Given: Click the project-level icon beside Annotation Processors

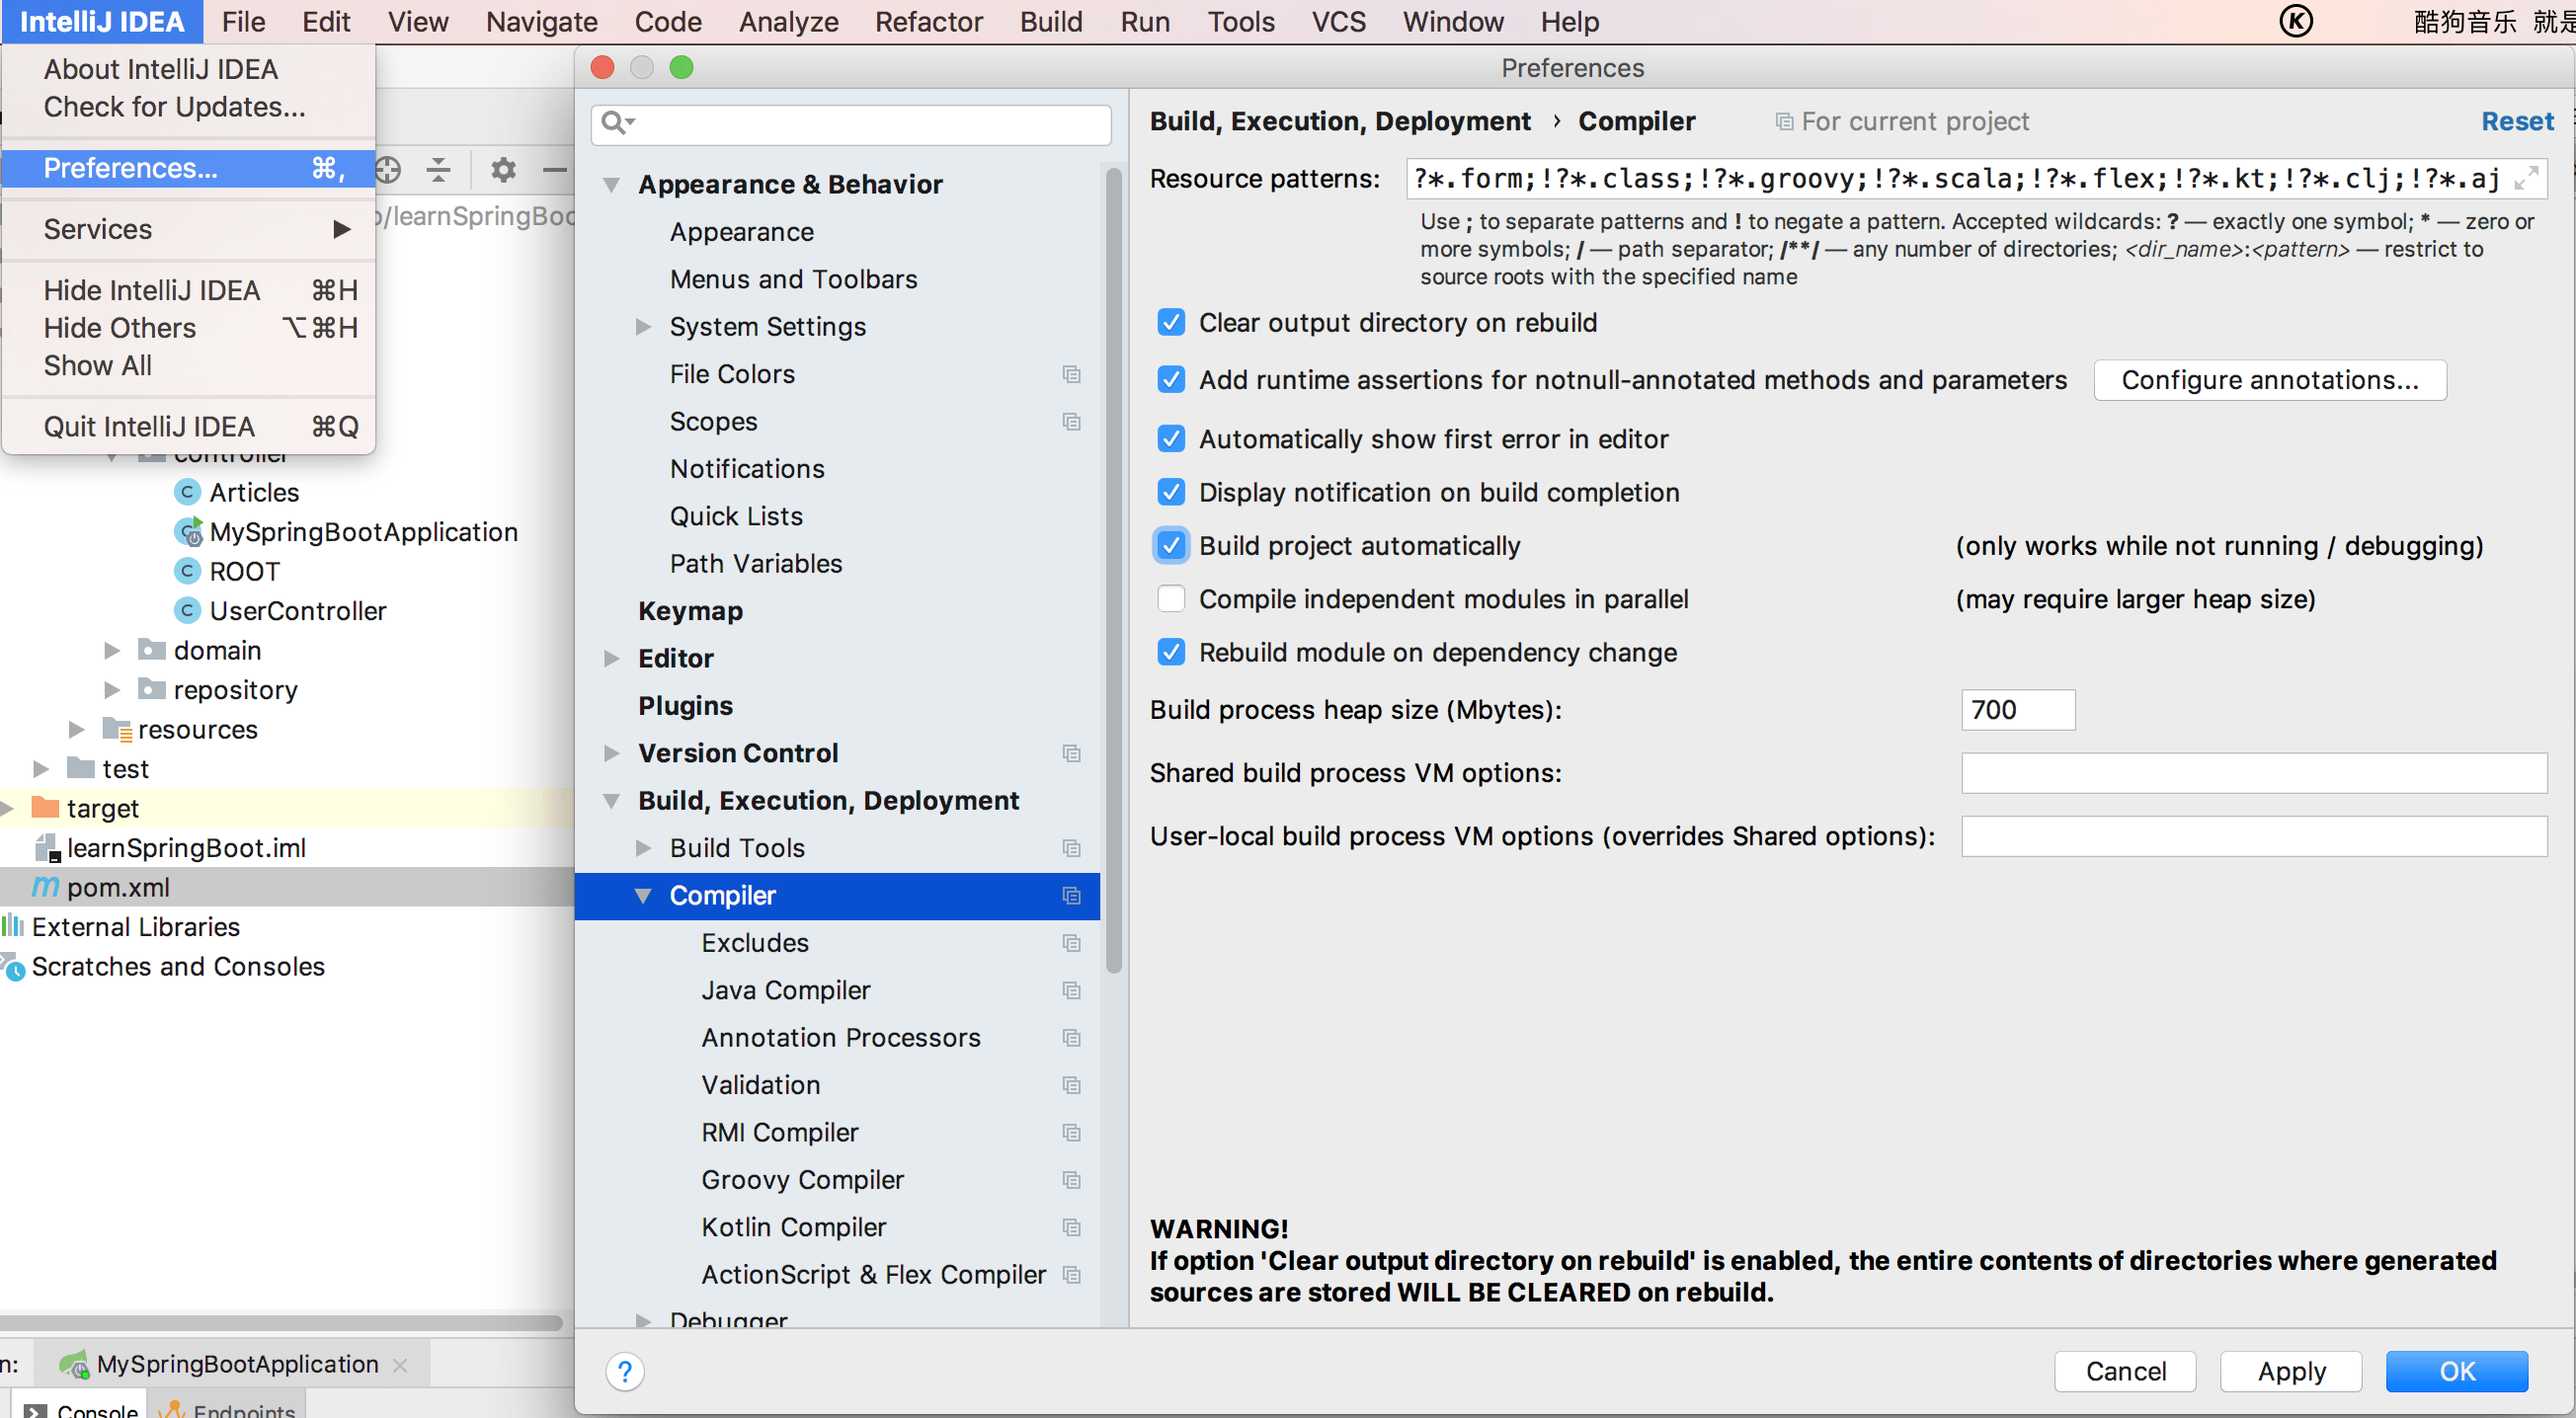Looking at the screenshot, I should point(1071,1038).
